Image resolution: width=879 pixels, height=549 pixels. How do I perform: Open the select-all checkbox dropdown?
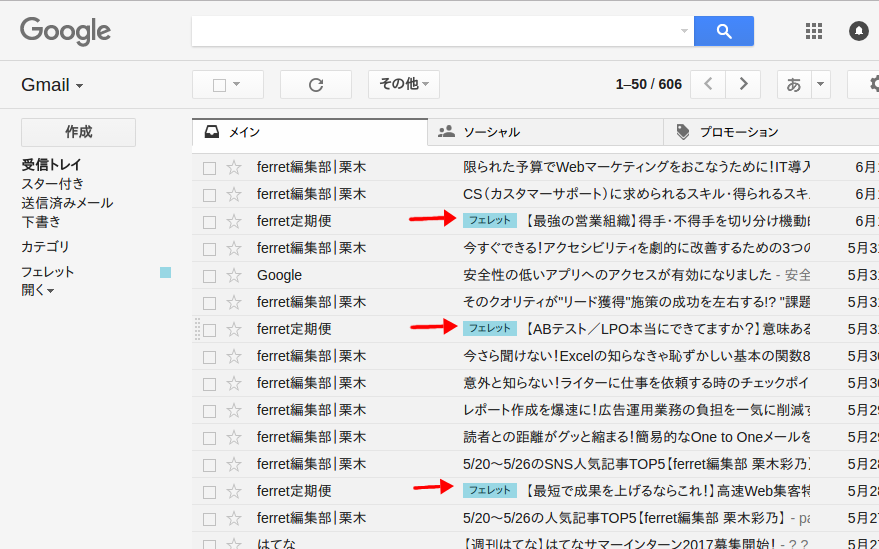237,84
